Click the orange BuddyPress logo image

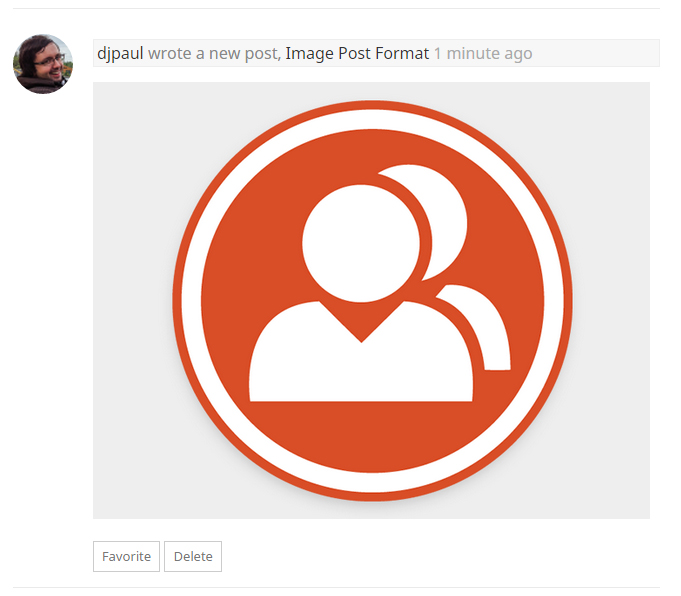click(372, 301)
